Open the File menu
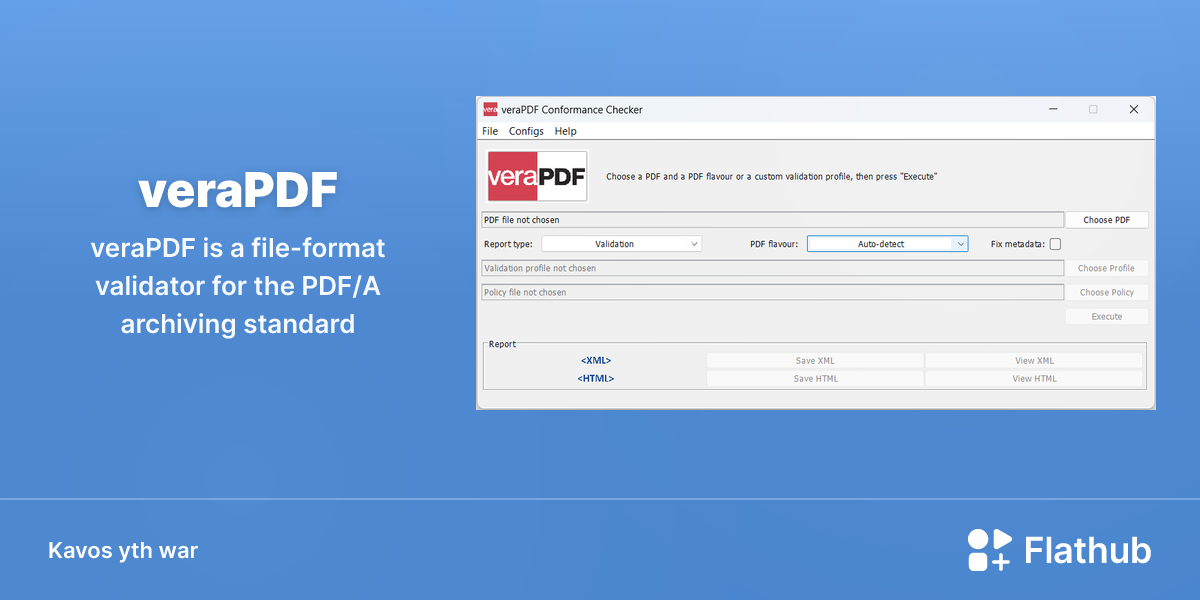The height and width of the screenshot is (600, 1200). (x=490, y=131)
